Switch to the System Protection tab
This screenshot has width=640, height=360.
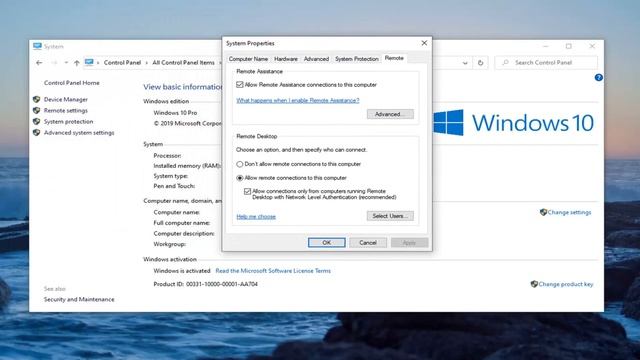click(357, 59)
